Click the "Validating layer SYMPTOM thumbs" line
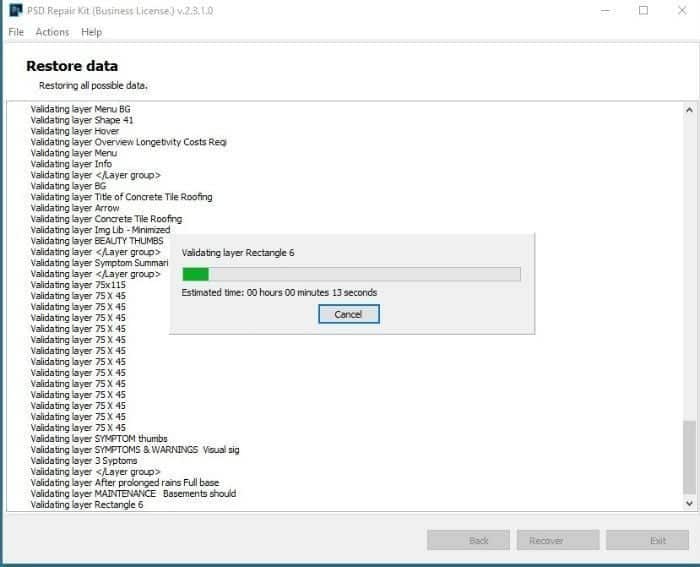Screen dimensions: 700x567 coord(99,439)
